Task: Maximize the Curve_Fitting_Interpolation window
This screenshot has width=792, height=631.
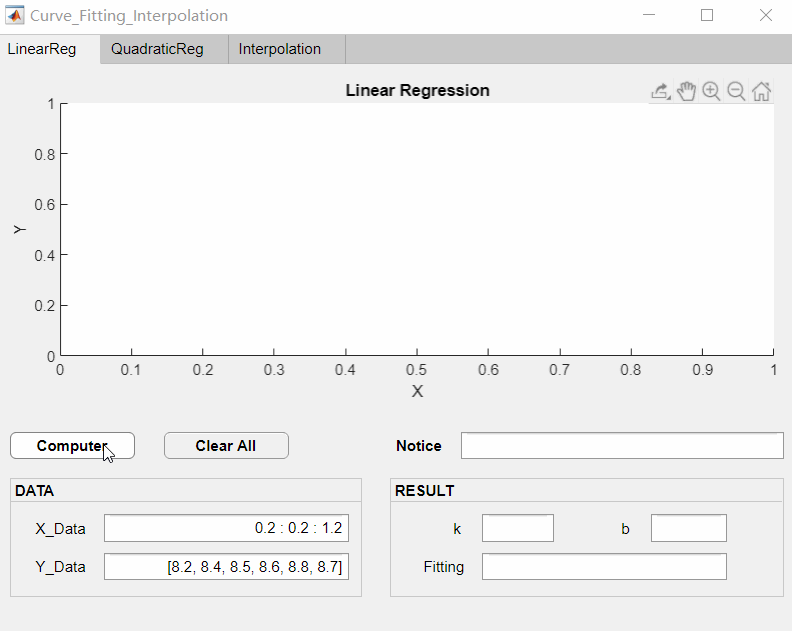Action: (x=707, y=15)
